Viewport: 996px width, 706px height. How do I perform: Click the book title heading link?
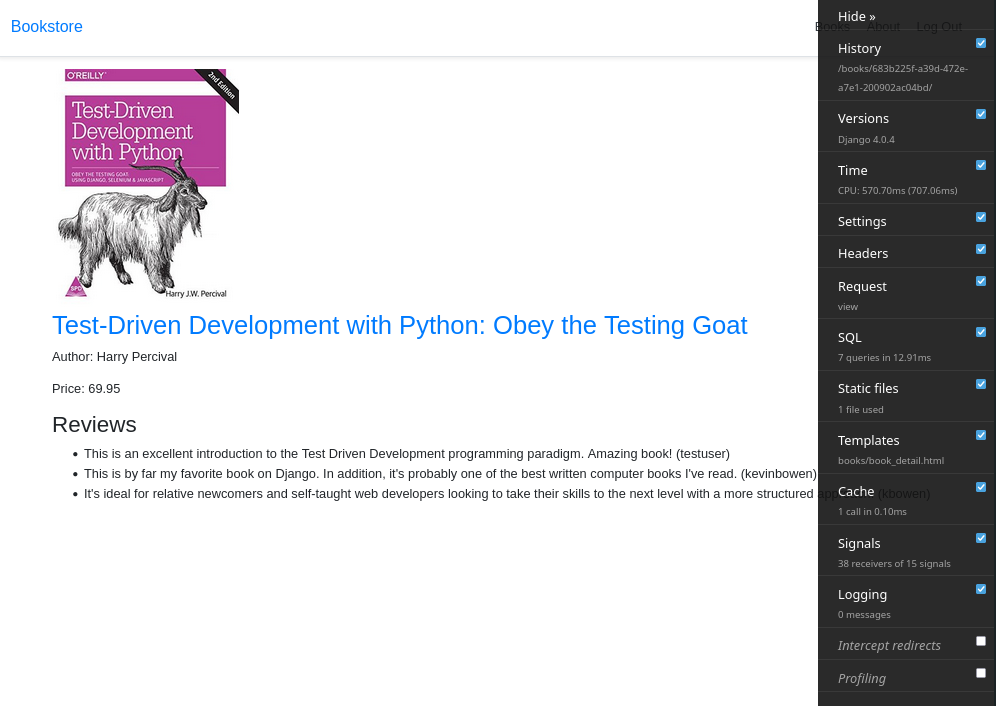point(400,325)
